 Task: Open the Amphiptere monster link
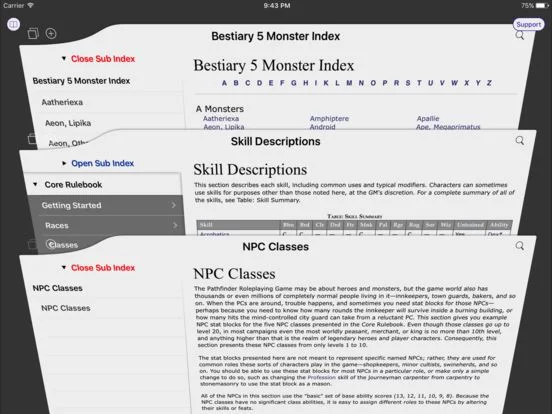click(329, 119)
